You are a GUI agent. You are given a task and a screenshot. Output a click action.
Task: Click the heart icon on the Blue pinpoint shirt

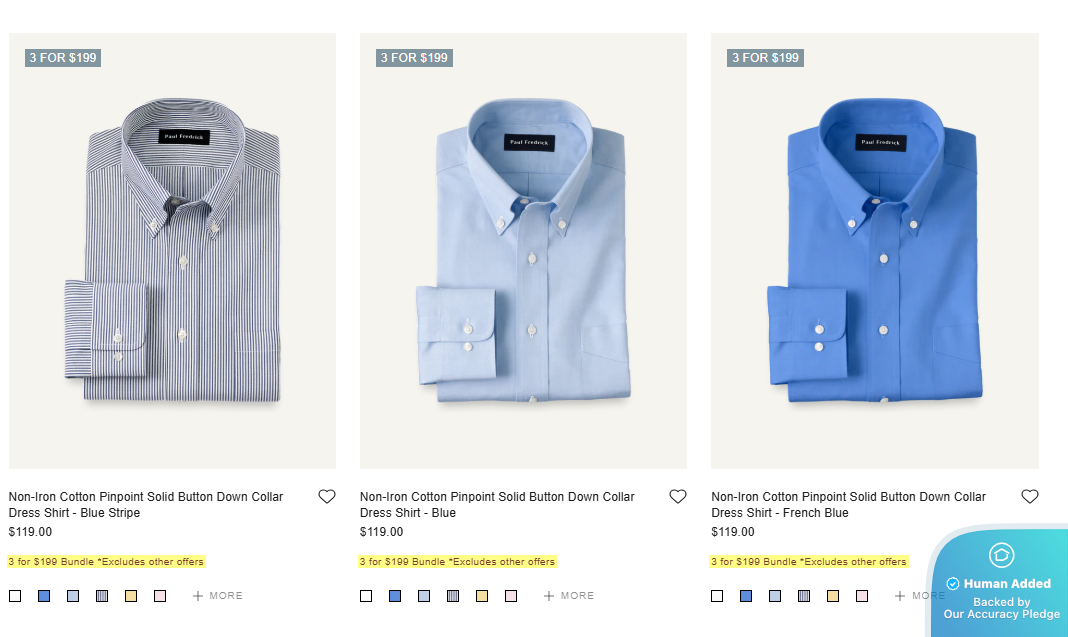pos(677,496)
